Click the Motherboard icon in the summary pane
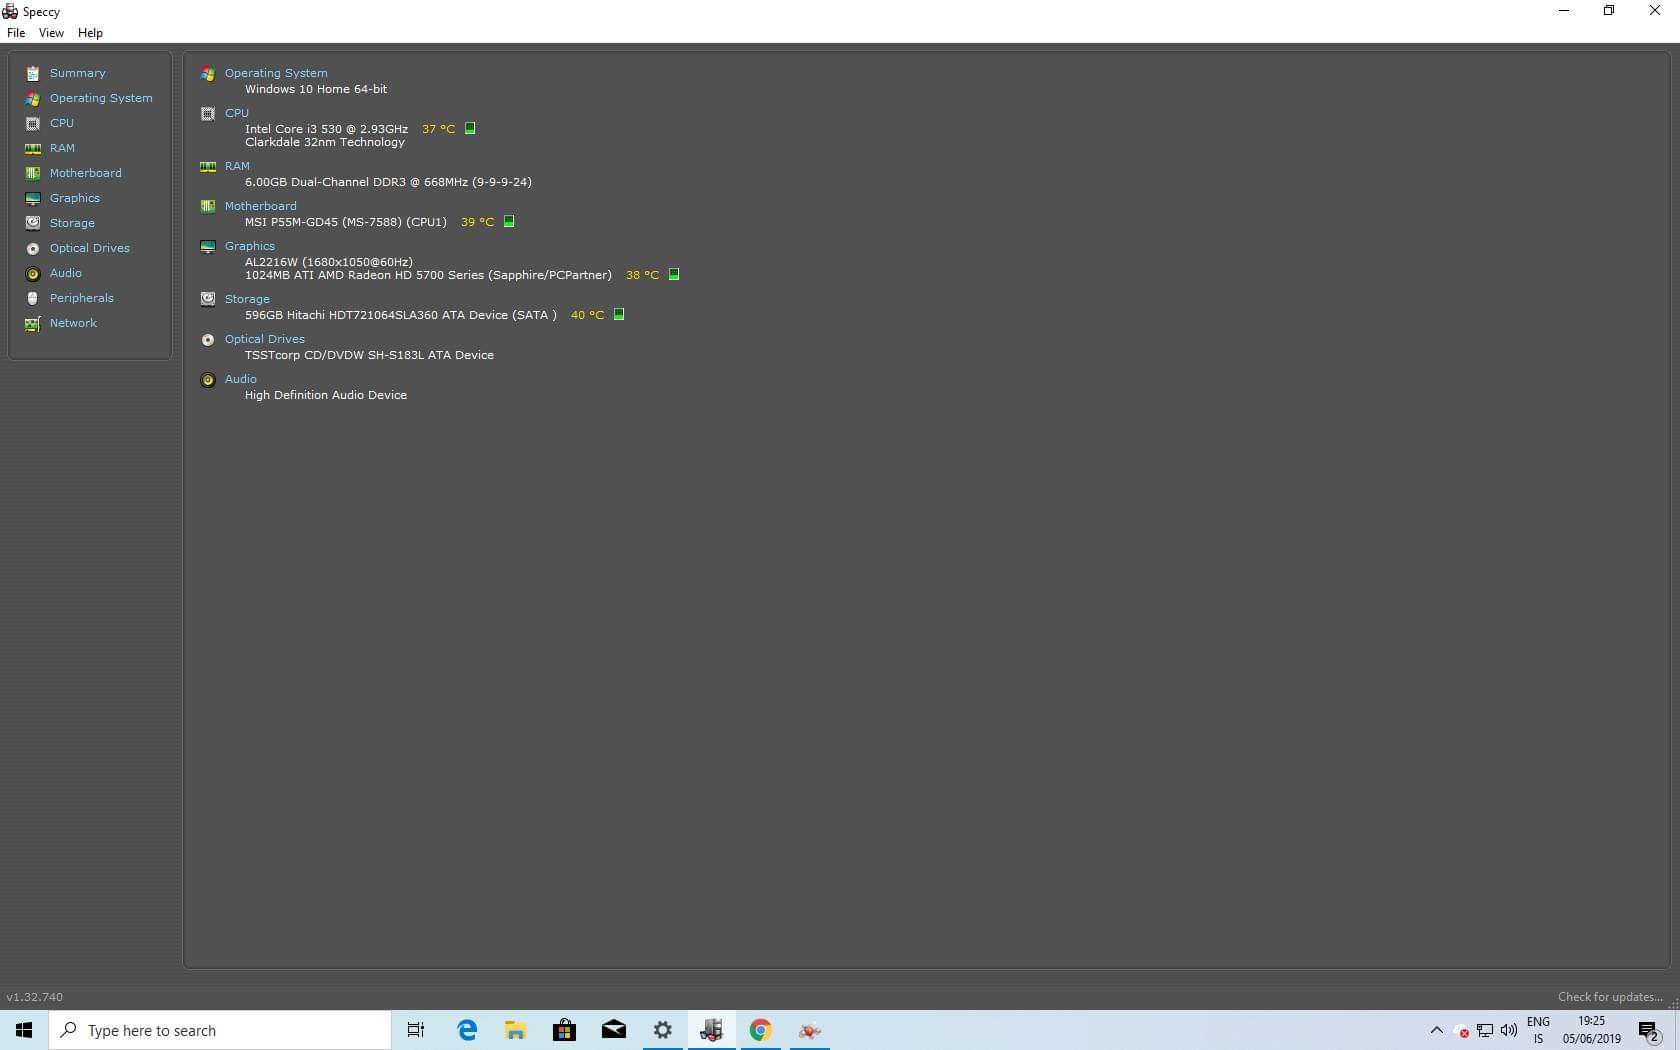Image resolution: width=1680 pixels, height=1050 pixels. tap(208, 207)
